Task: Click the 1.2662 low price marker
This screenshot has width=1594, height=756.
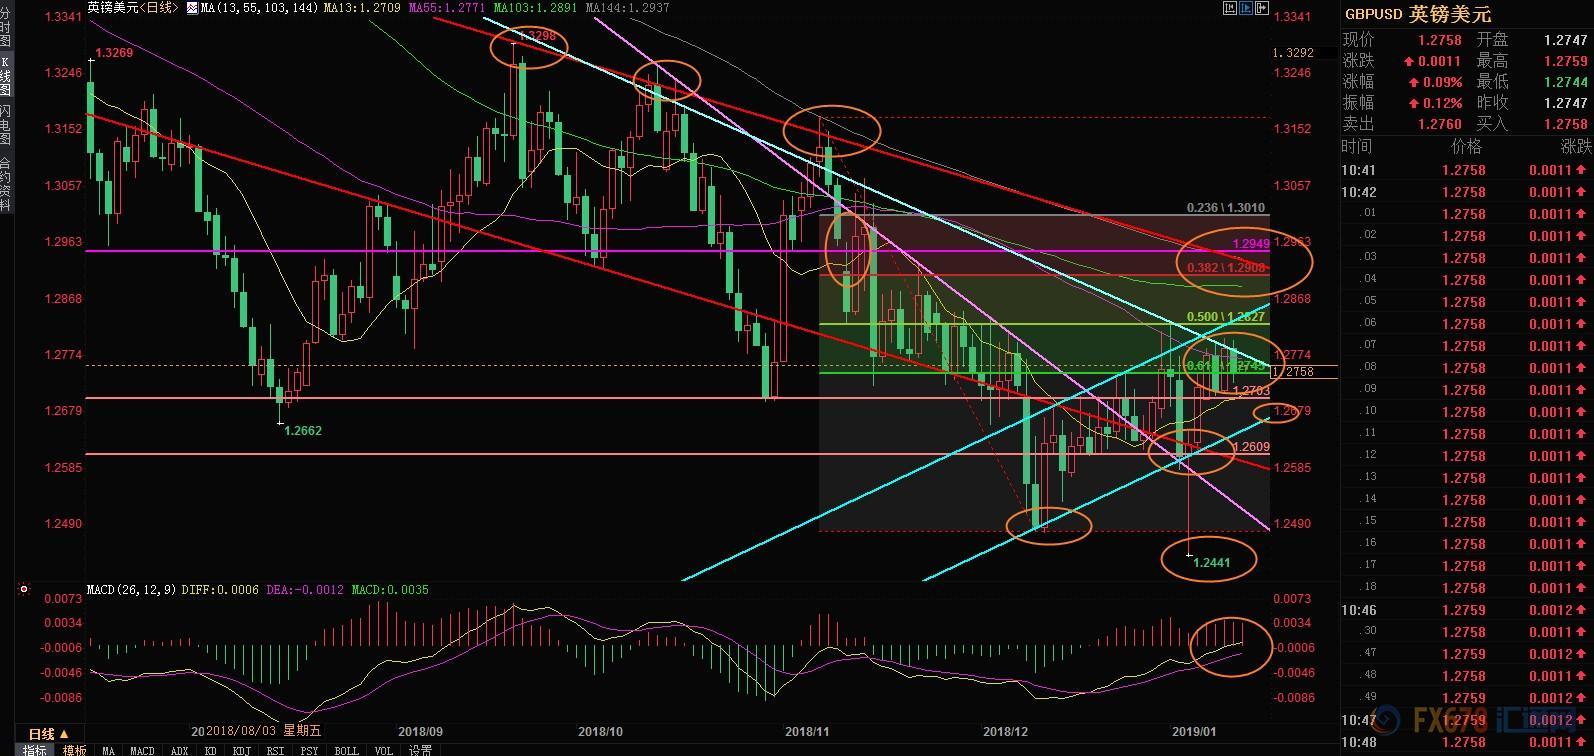Action: pyautogui.click(x=303, y=431)
